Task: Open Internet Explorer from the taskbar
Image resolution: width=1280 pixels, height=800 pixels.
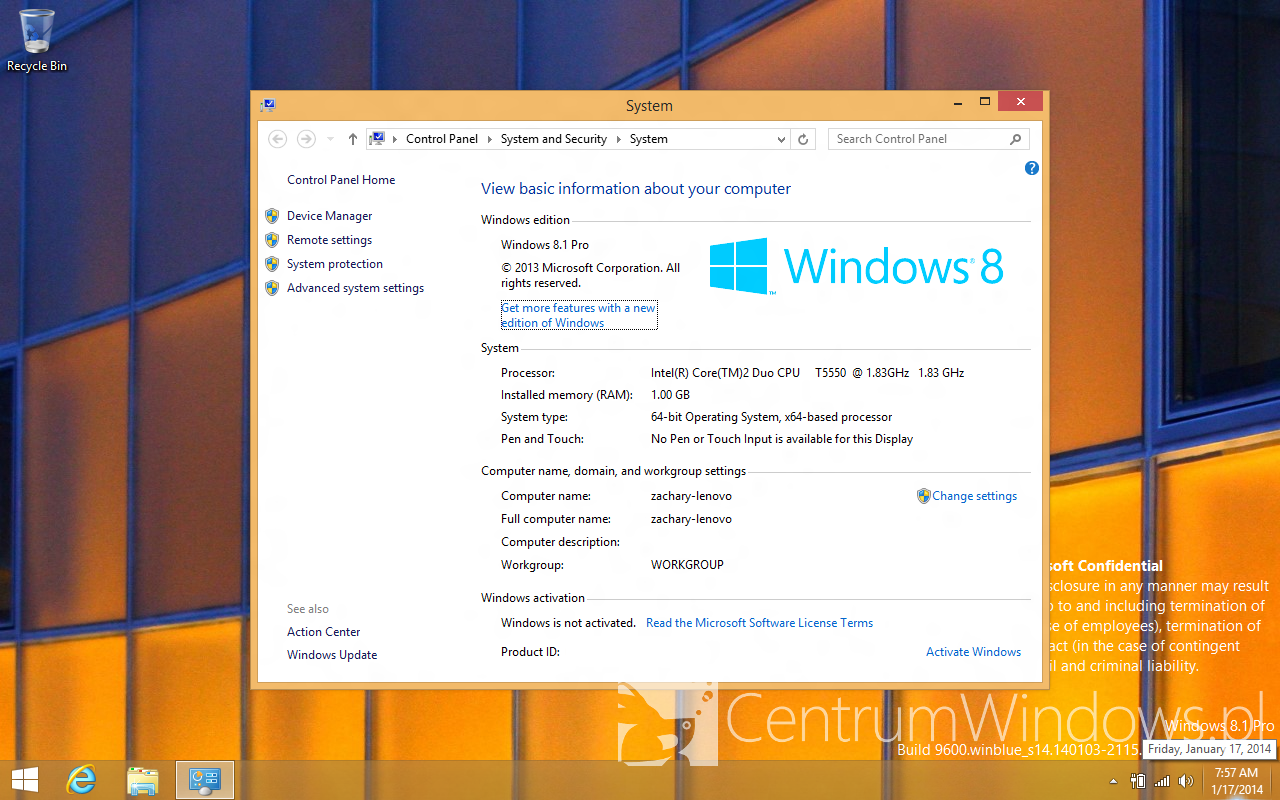Action: [81, 780]
